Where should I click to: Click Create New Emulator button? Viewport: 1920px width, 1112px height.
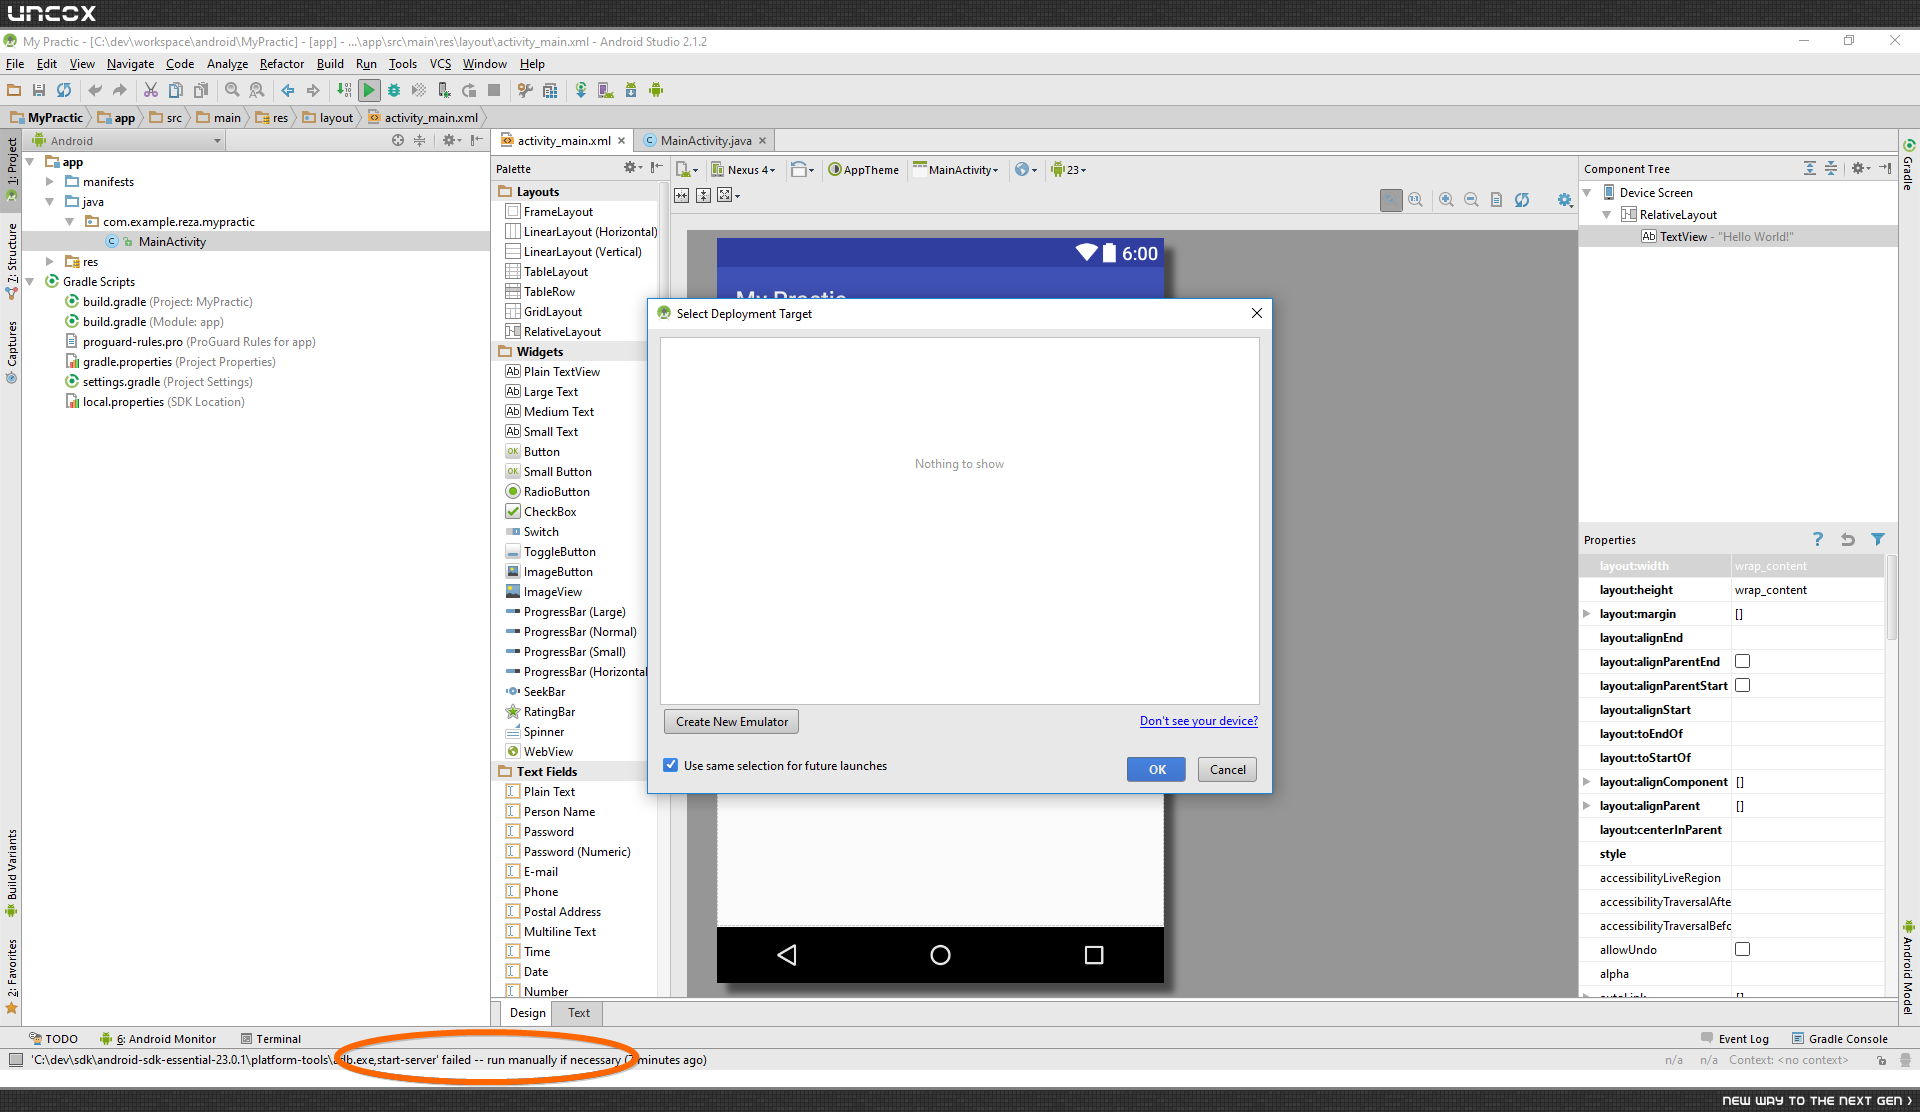[x=732, y=722]
